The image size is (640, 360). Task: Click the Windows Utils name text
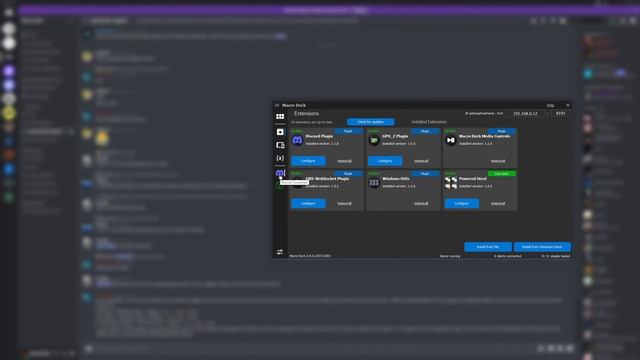pos(396,179)
